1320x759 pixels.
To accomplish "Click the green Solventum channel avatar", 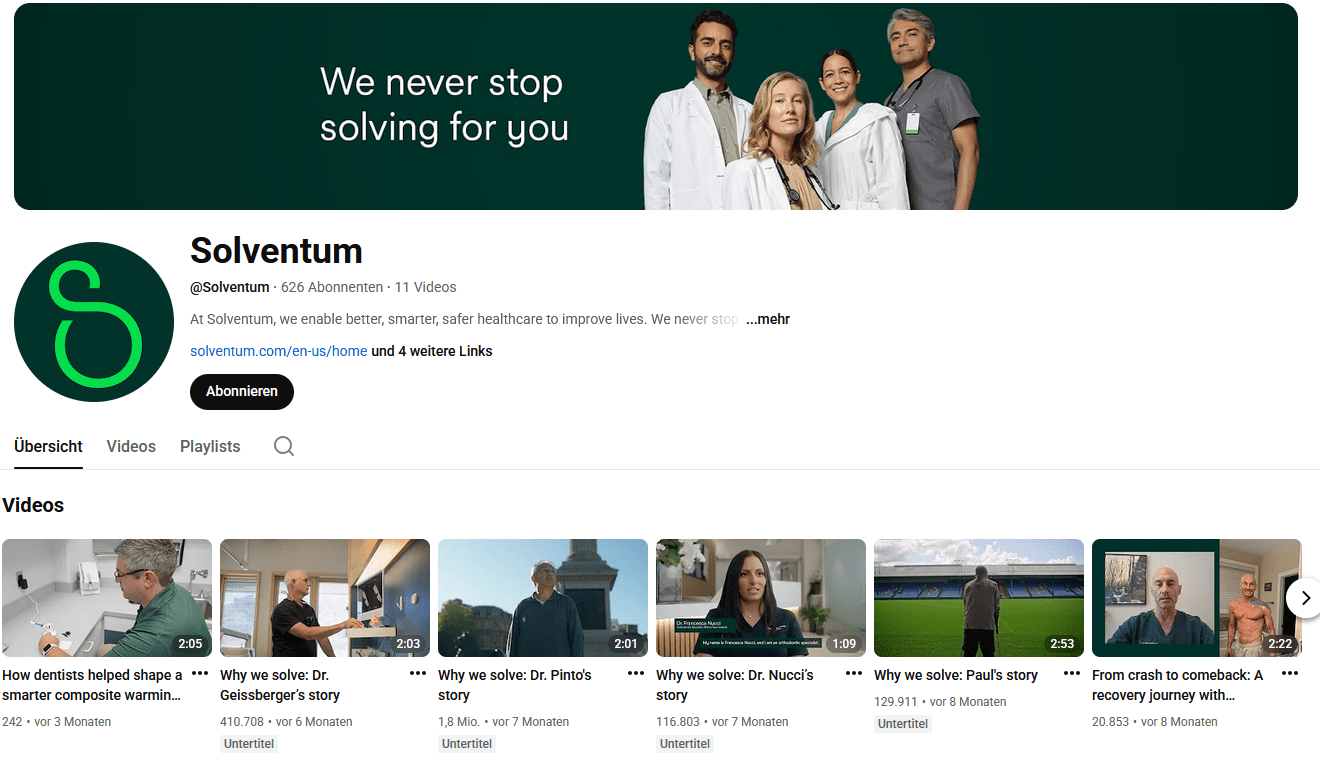I will (x=94, y=322).
